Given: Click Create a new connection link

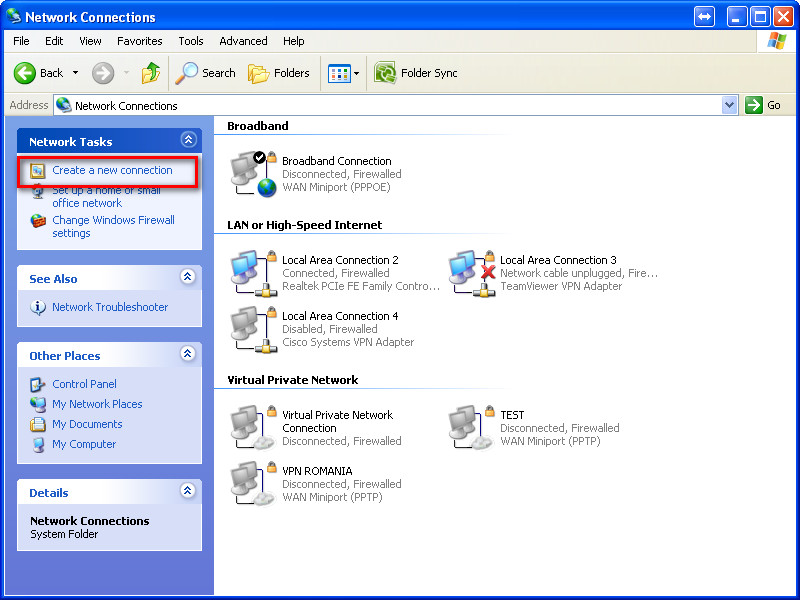Looking at the screenshot, I should coord(112,170).
